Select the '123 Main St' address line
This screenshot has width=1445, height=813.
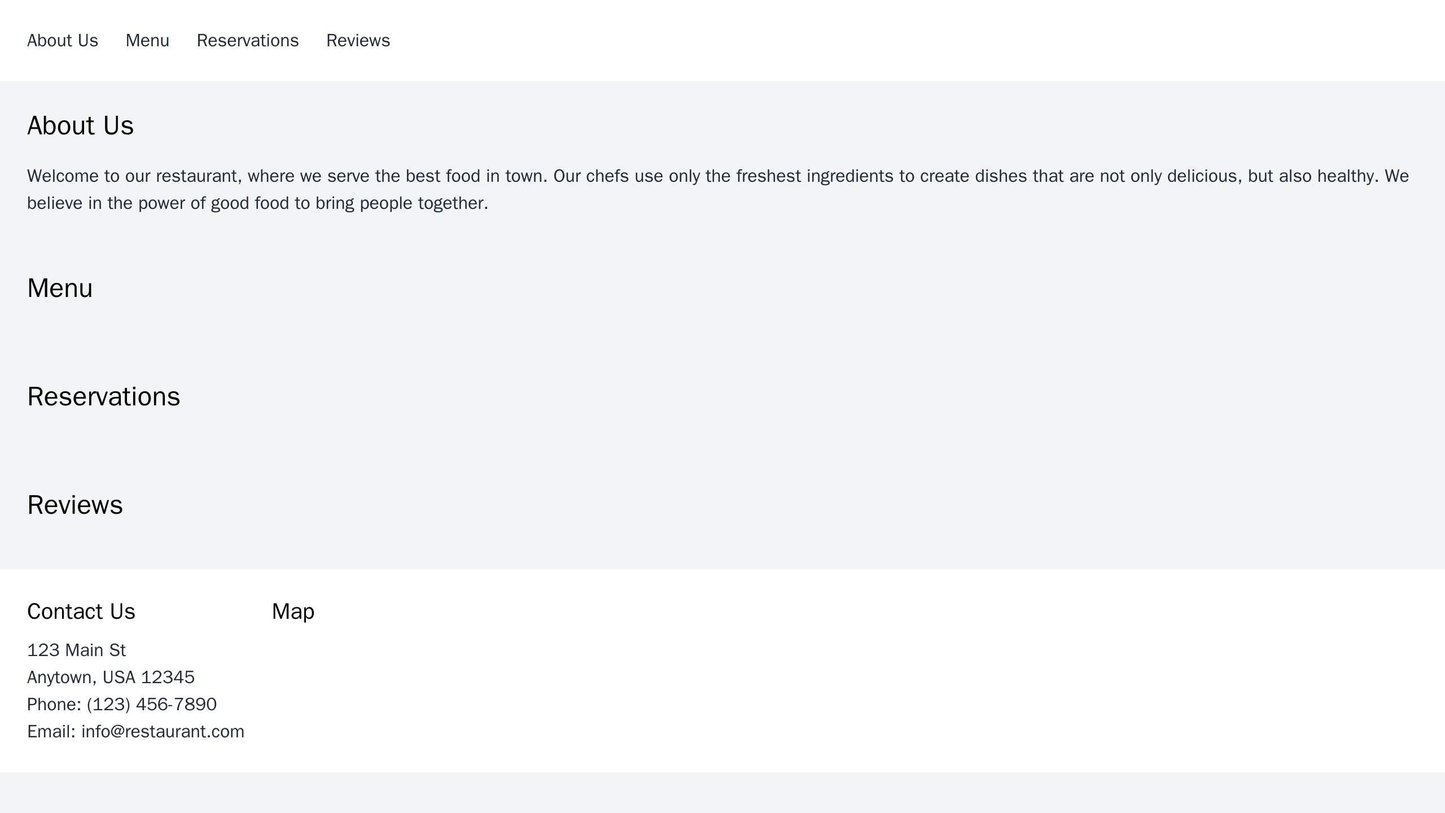click(76, 650)
